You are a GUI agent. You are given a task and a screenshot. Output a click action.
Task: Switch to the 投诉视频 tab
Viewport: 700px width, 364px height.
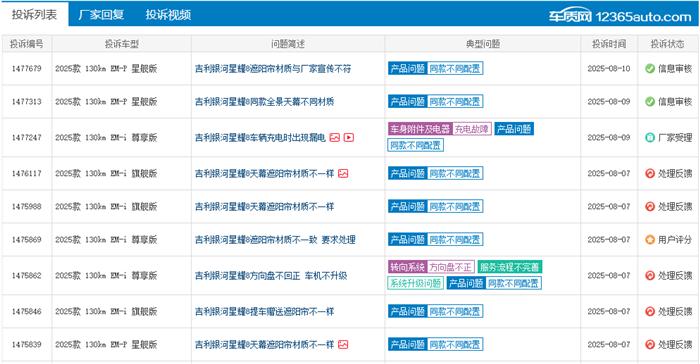[168, 15]
